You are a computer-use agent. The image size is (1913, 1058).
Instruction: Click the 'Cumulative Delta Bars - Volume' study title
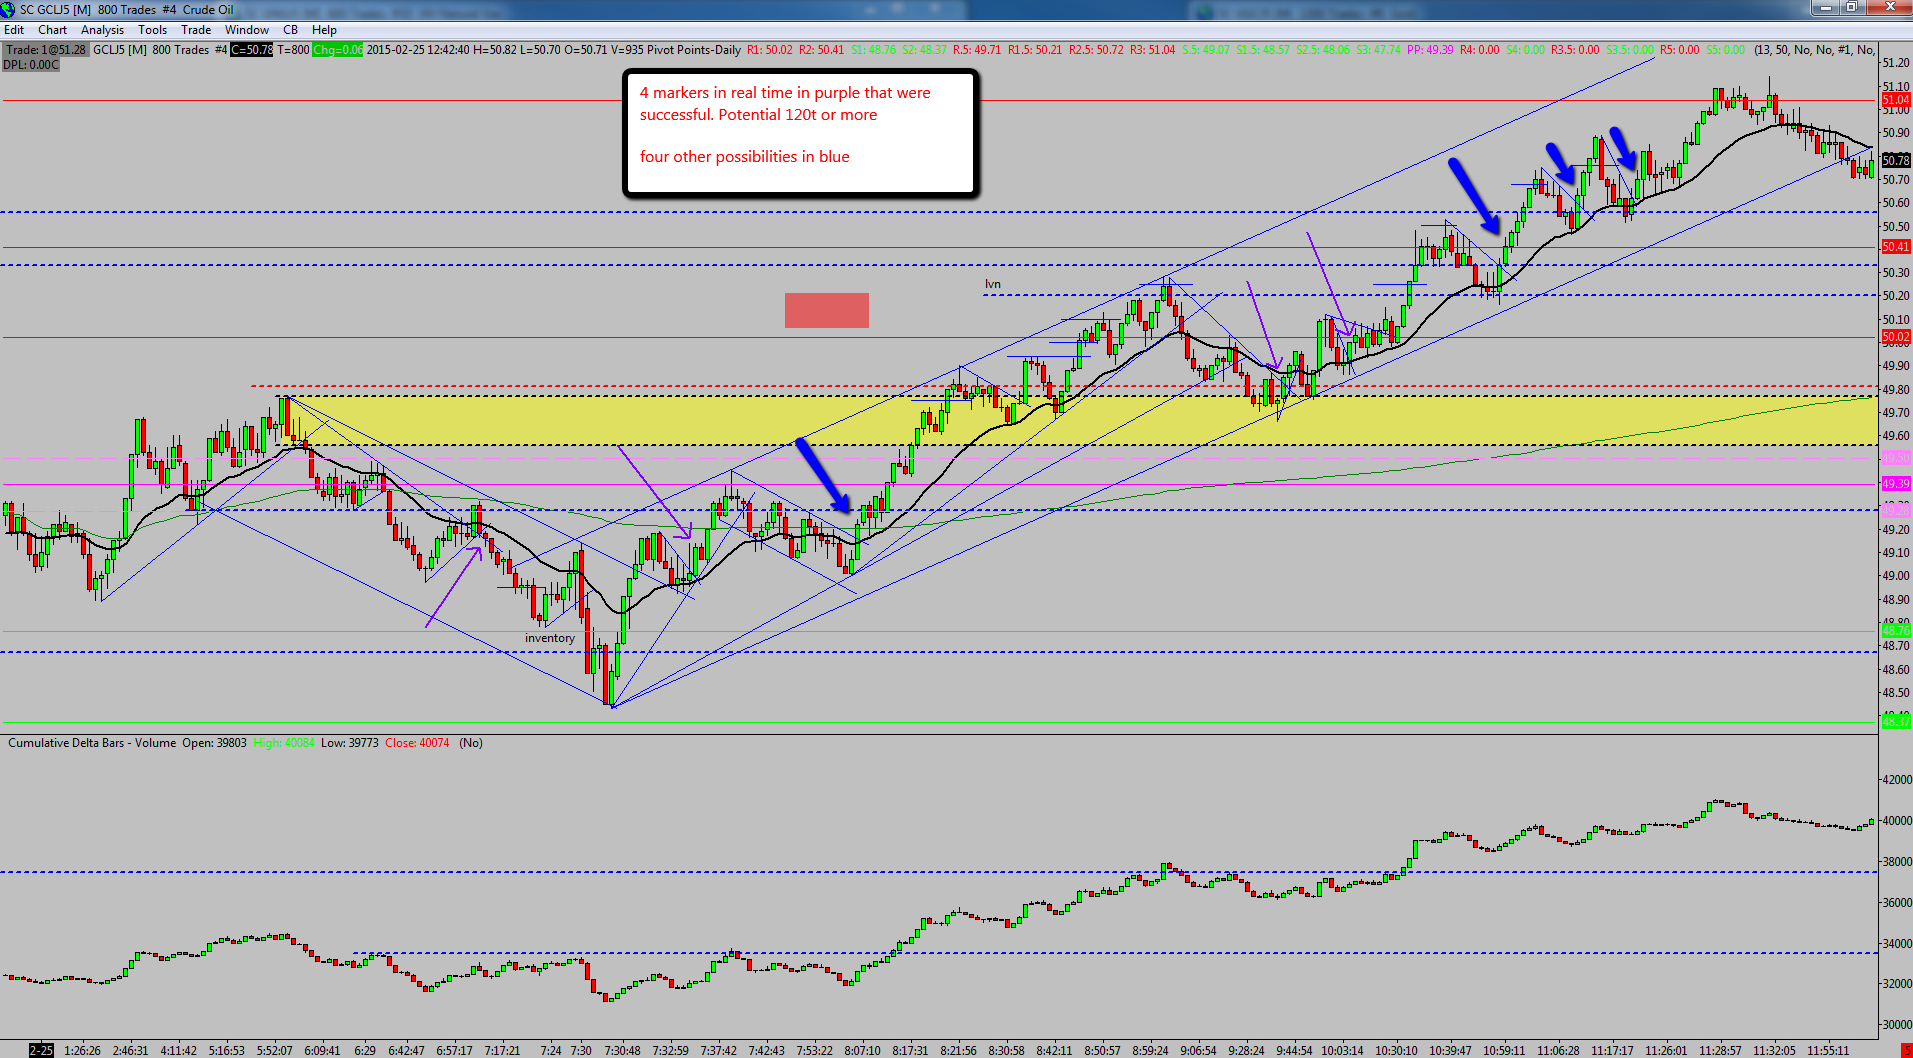click(x=92, y=743)
